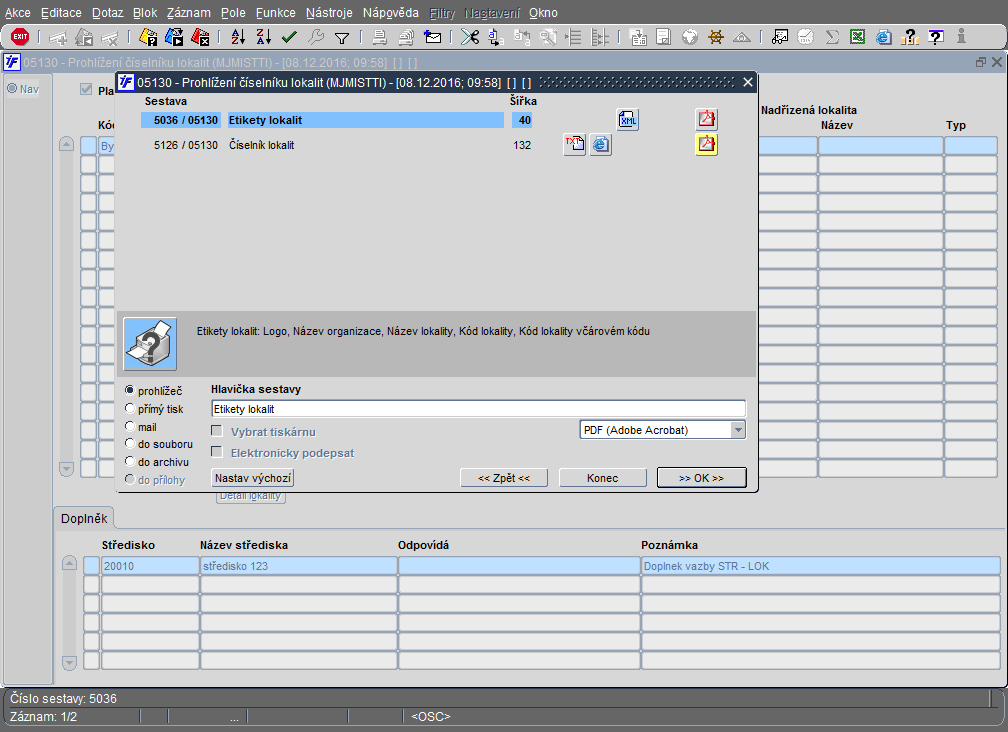Click the '>> OK >>' button
Image resolution: width=1008 pixels, height=732 pixels.
tap(701, 478)
